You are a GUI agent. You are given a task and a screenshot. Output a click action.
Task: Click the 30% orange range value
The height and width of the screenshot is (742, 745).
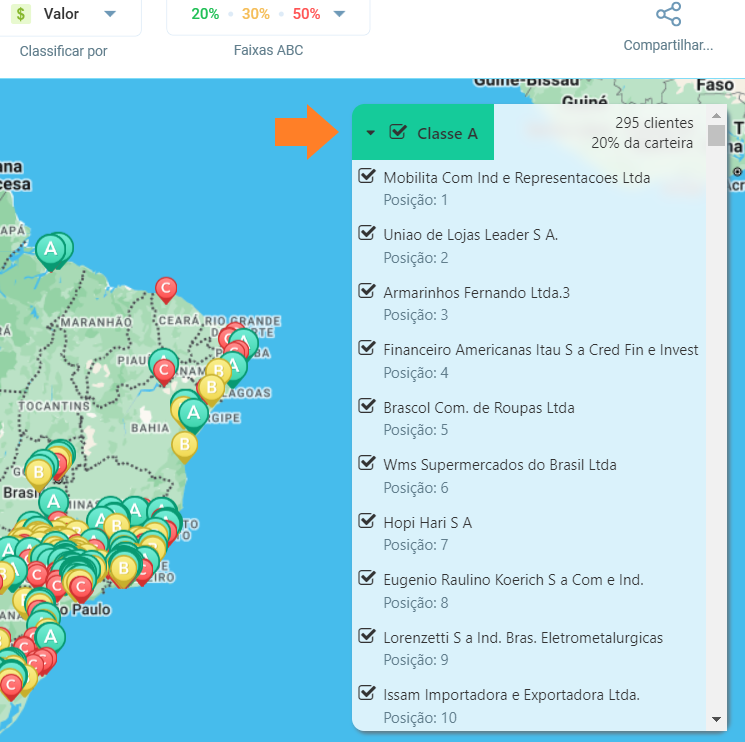[x=256, y=14]
